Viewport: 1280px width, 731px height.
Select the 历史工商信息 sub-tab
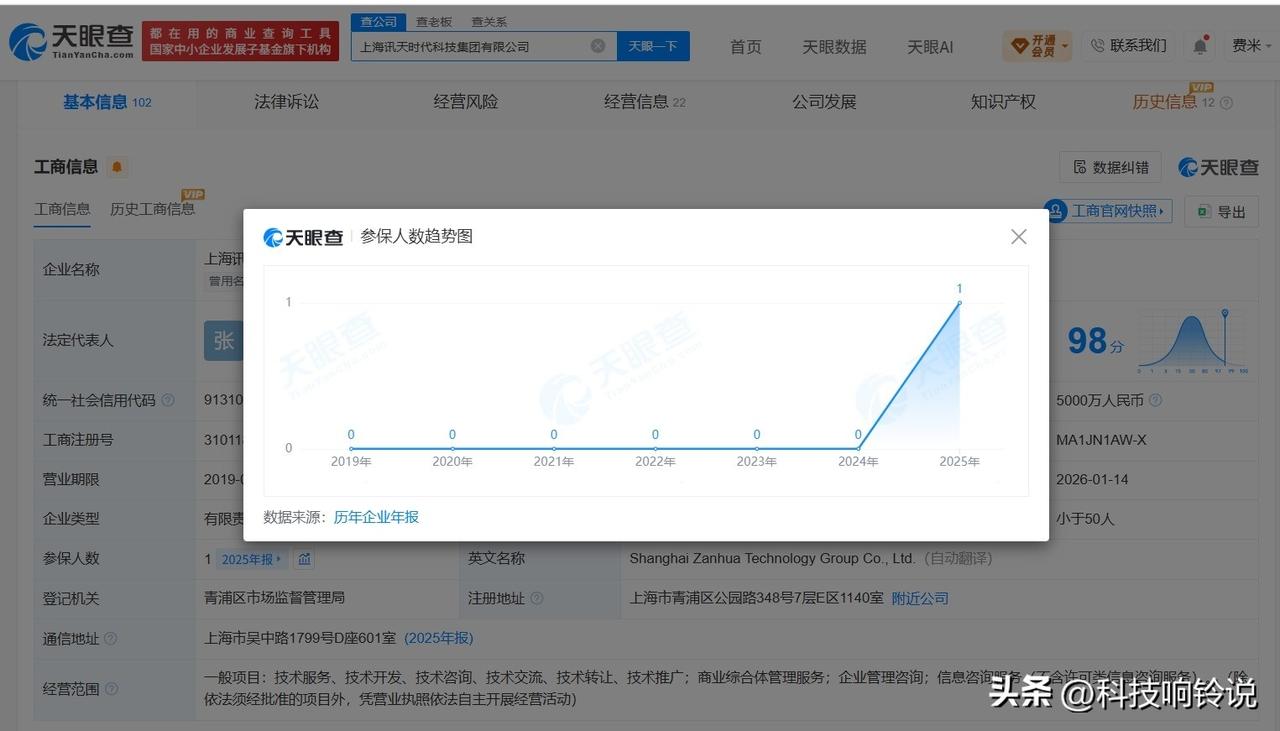152,209
